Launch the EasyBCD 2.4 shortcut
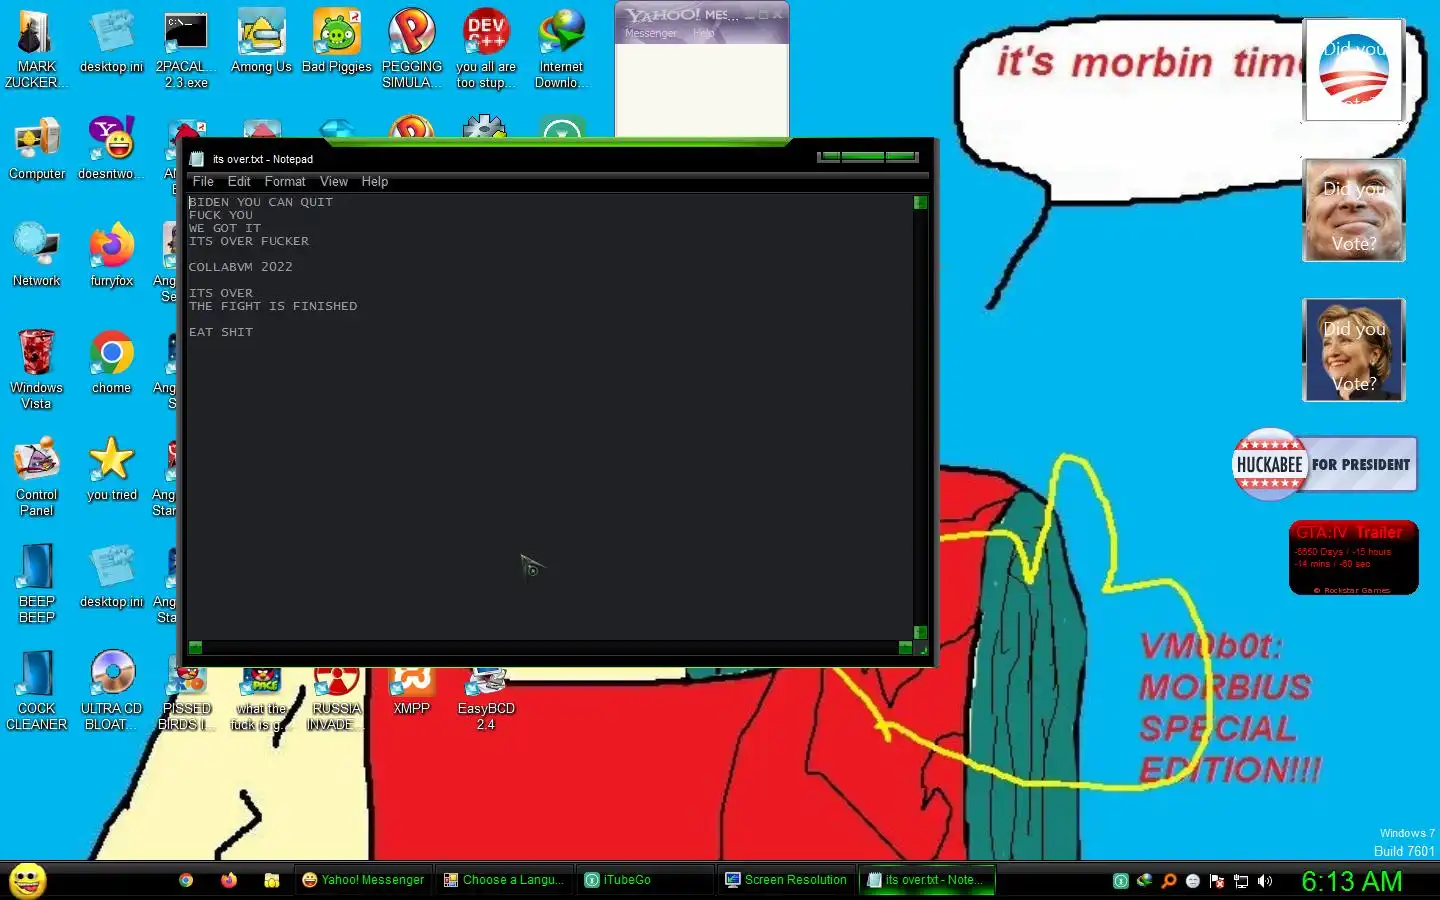The width and height of the screenshot is (1440, 900). 486,698
